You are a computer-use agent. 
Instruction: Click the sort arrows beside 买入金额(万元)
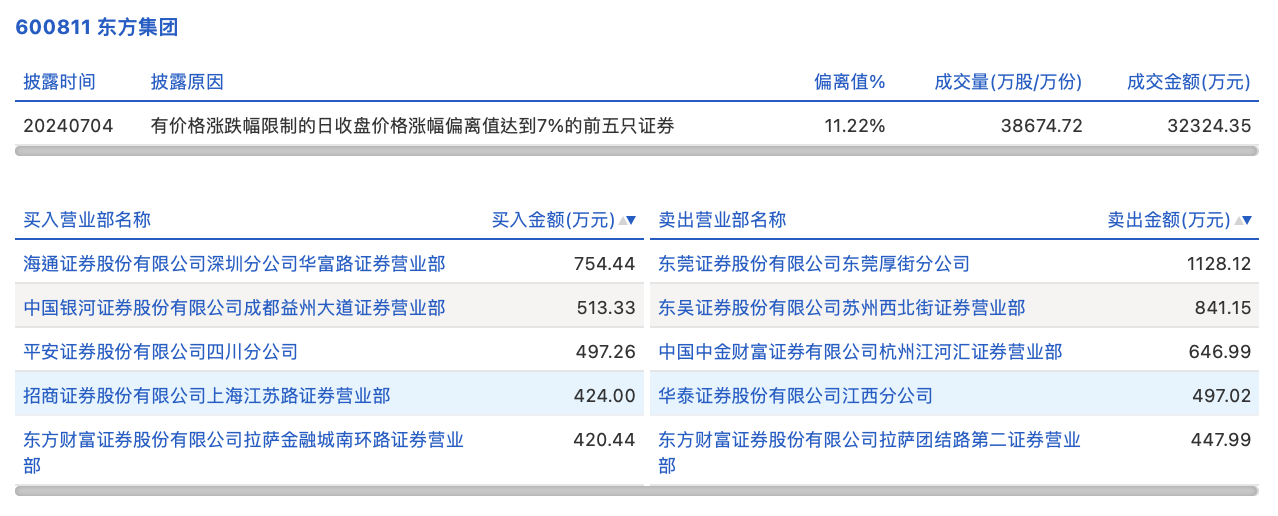click(x=627, y=220)
